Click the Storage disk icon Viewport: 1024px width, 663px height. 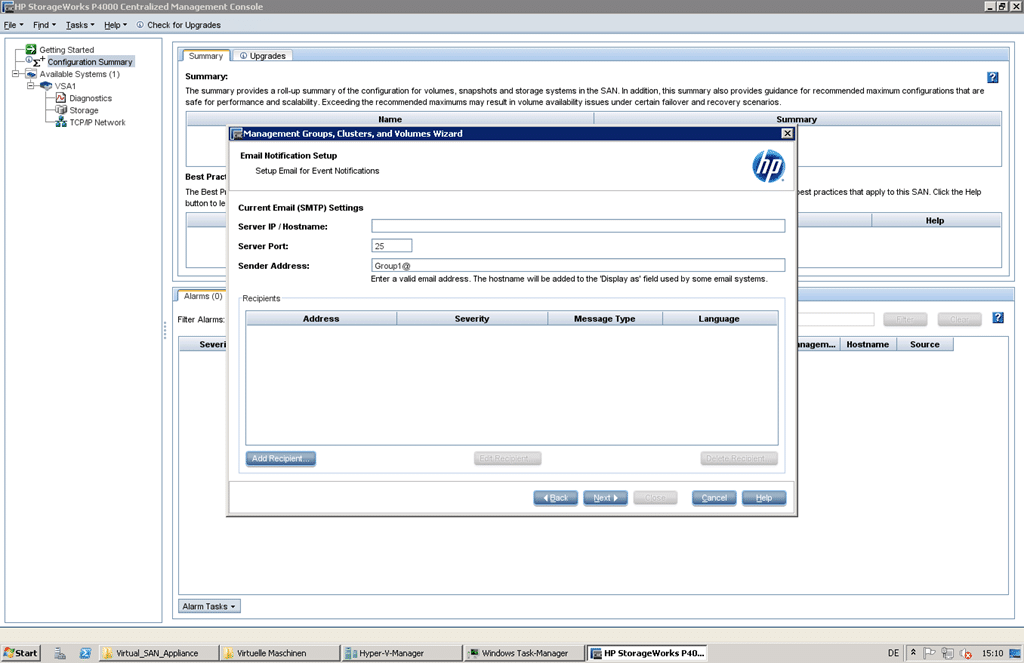click(x=61, y=110)
